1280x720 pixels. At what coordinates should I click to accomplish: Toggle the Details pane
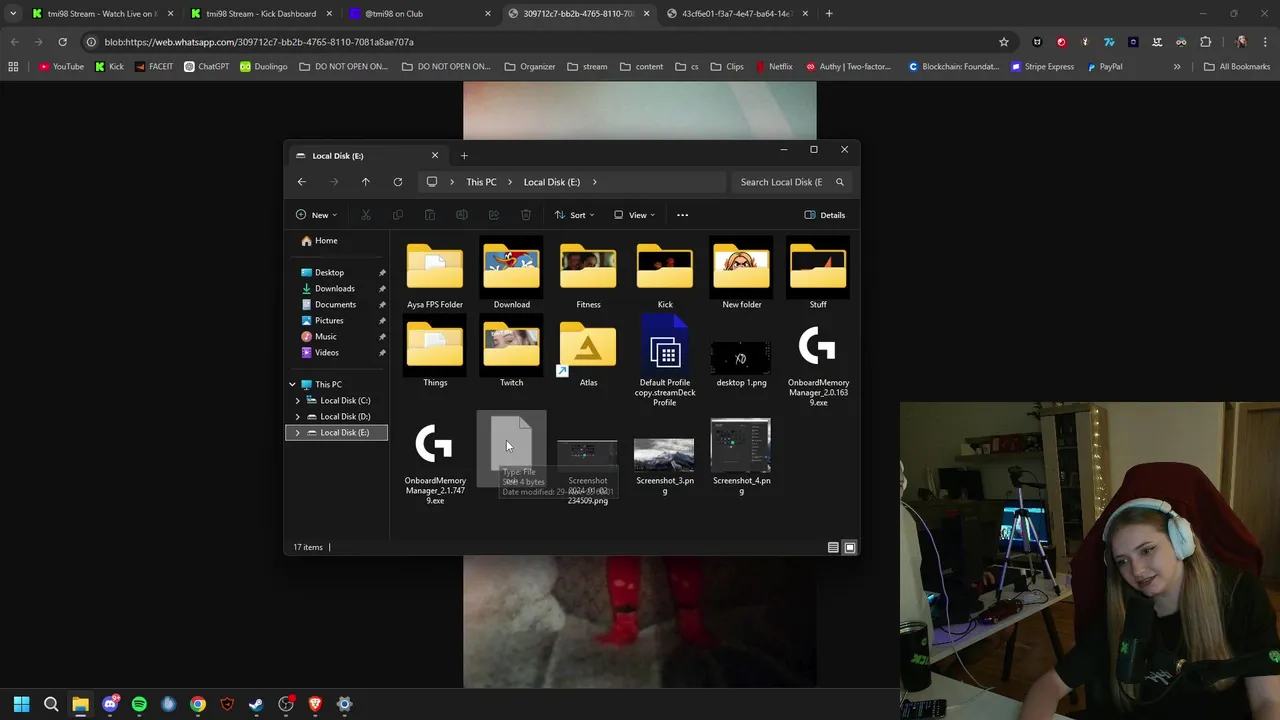(x=825, y=215)
